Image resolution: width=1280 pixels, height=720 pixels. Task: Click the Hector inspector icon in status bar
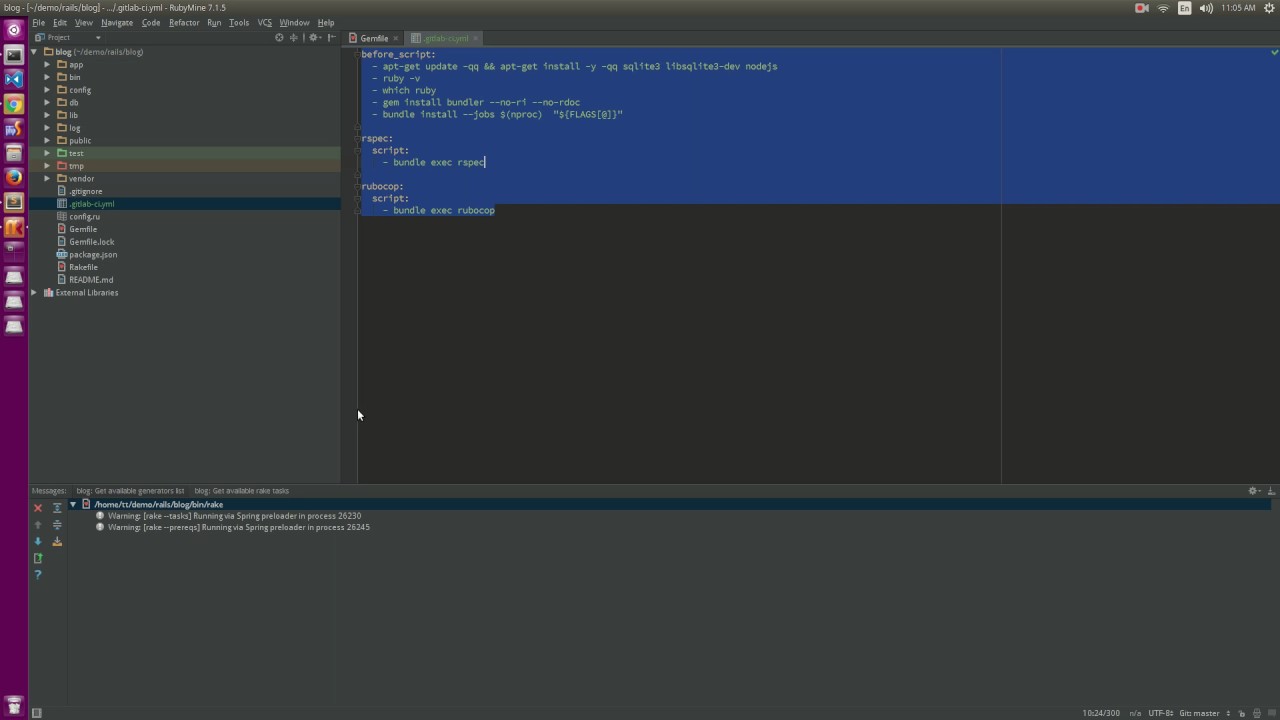(x=1259, y=713)
